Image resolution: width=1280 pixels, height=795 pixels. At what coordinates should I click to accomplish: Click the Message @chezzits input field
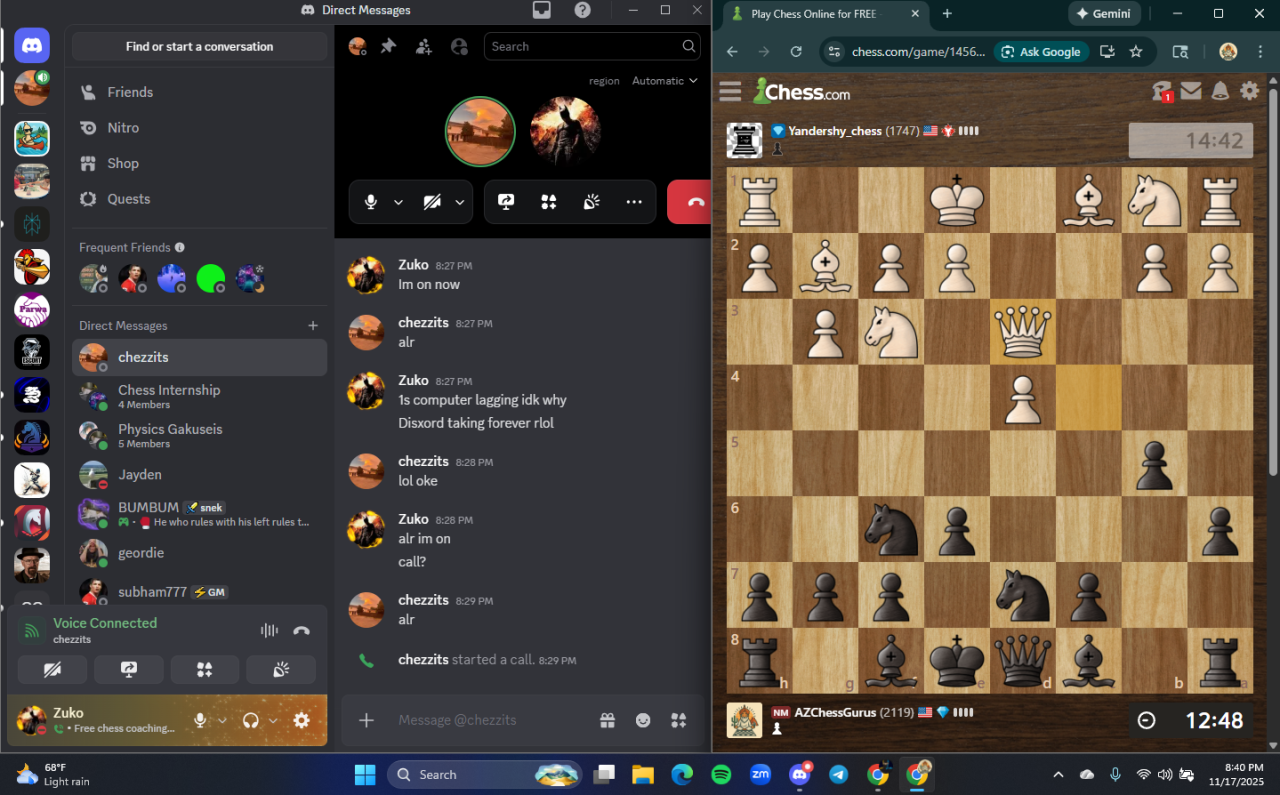point(490,720)
